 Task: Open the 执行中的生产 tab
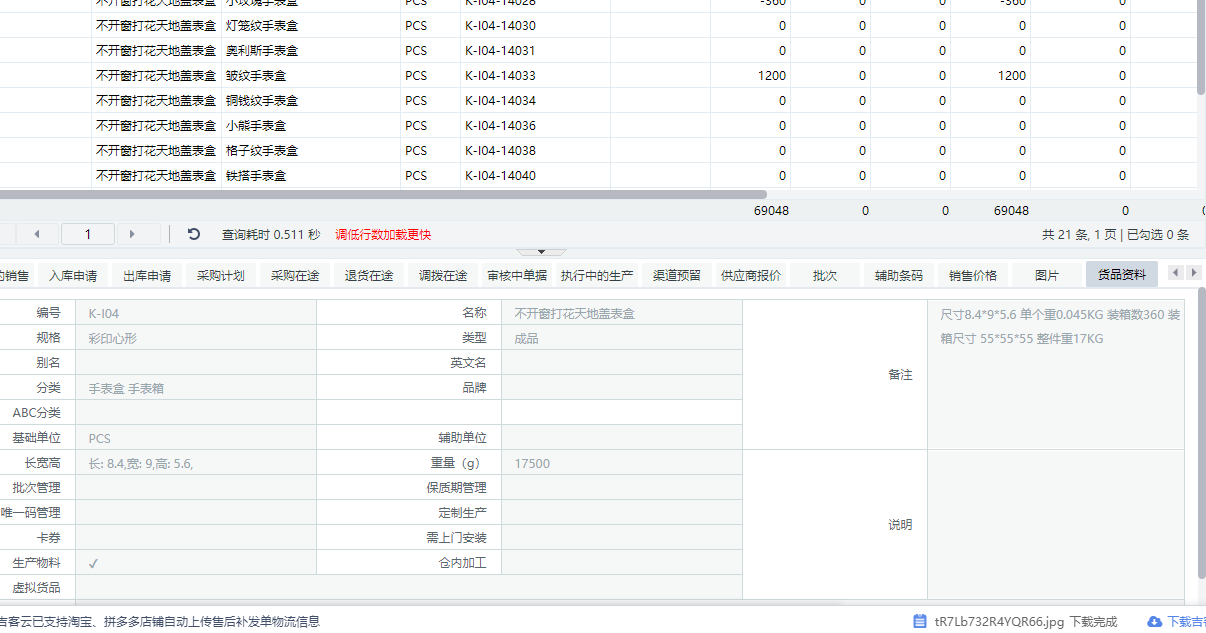(597, 275)
